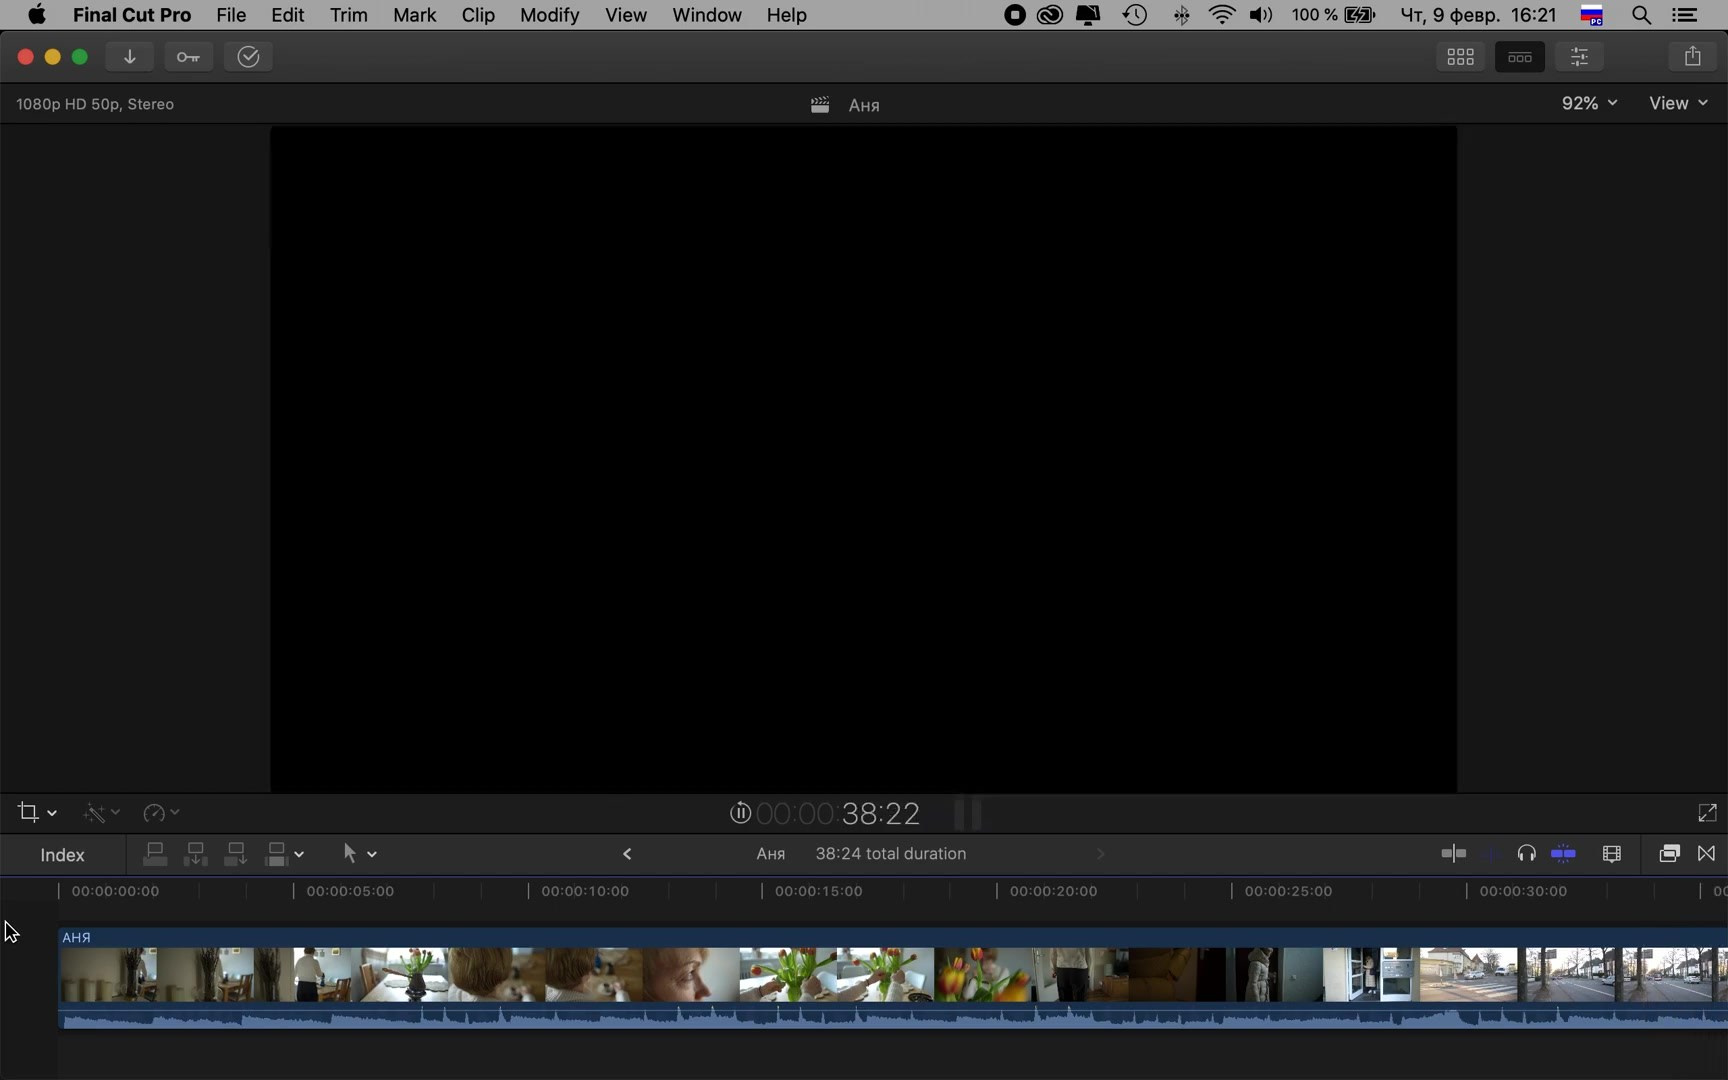Viewport: 1728px width, 1080px height.
Task: Click the Insert clip icon
Action: 196,854
